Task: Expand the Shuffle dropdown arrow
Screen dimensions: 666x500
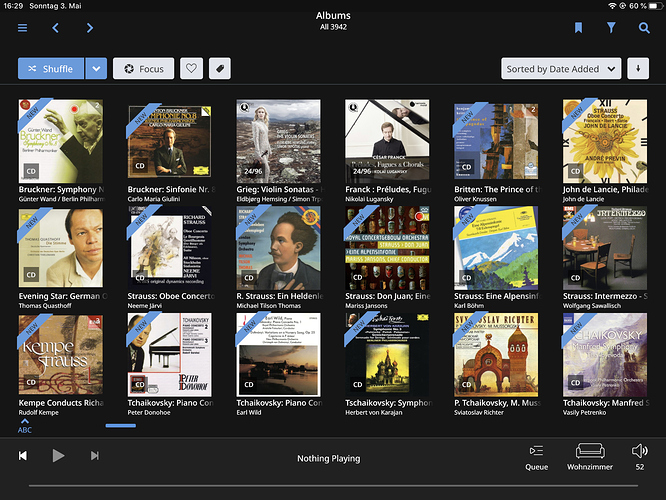Action: click(96, 68)
